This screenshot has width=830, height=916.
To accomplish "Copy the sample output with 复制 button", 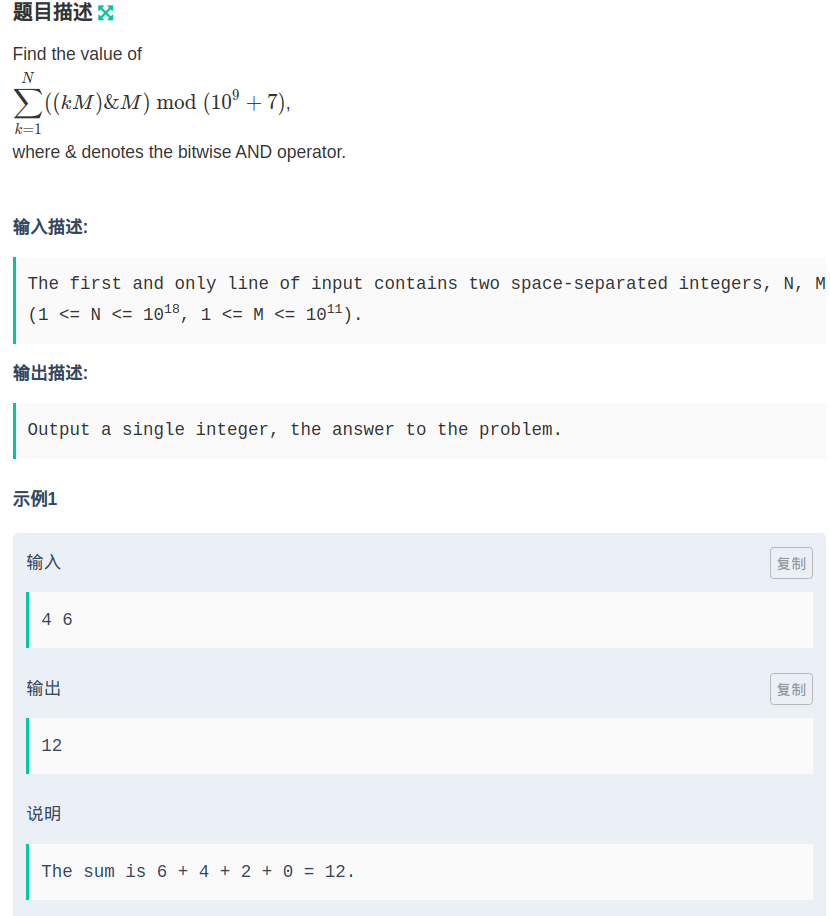I will [791, 689].
